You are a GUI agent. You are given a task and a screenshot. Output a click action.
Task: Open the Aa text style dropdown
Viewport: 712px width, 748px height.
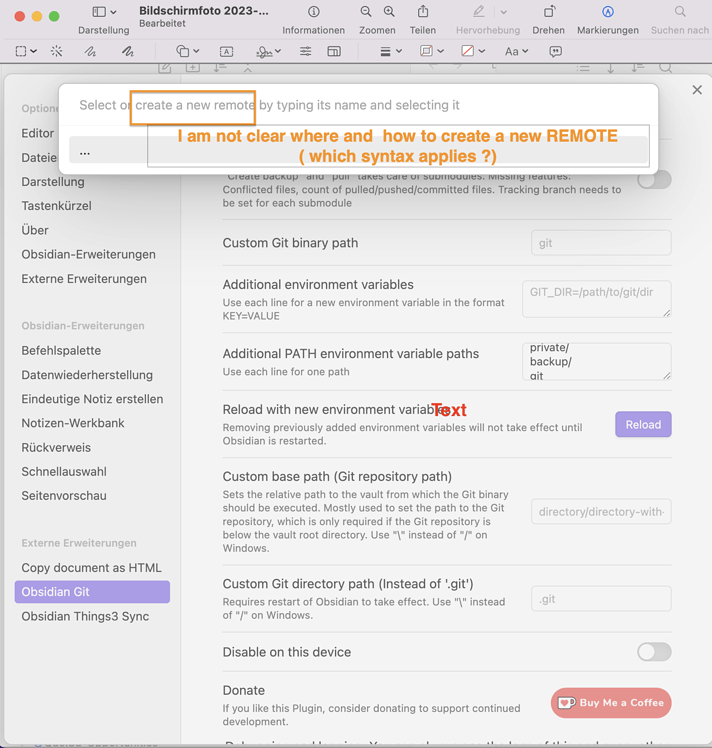[x=516, y=52]
